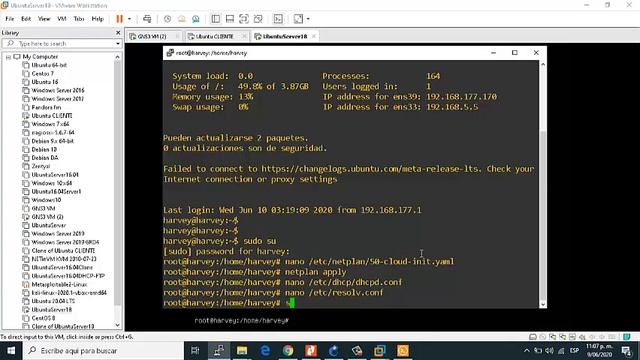Open the Tabs menu
The image size is (640, 360).
(x=79, y=19)
